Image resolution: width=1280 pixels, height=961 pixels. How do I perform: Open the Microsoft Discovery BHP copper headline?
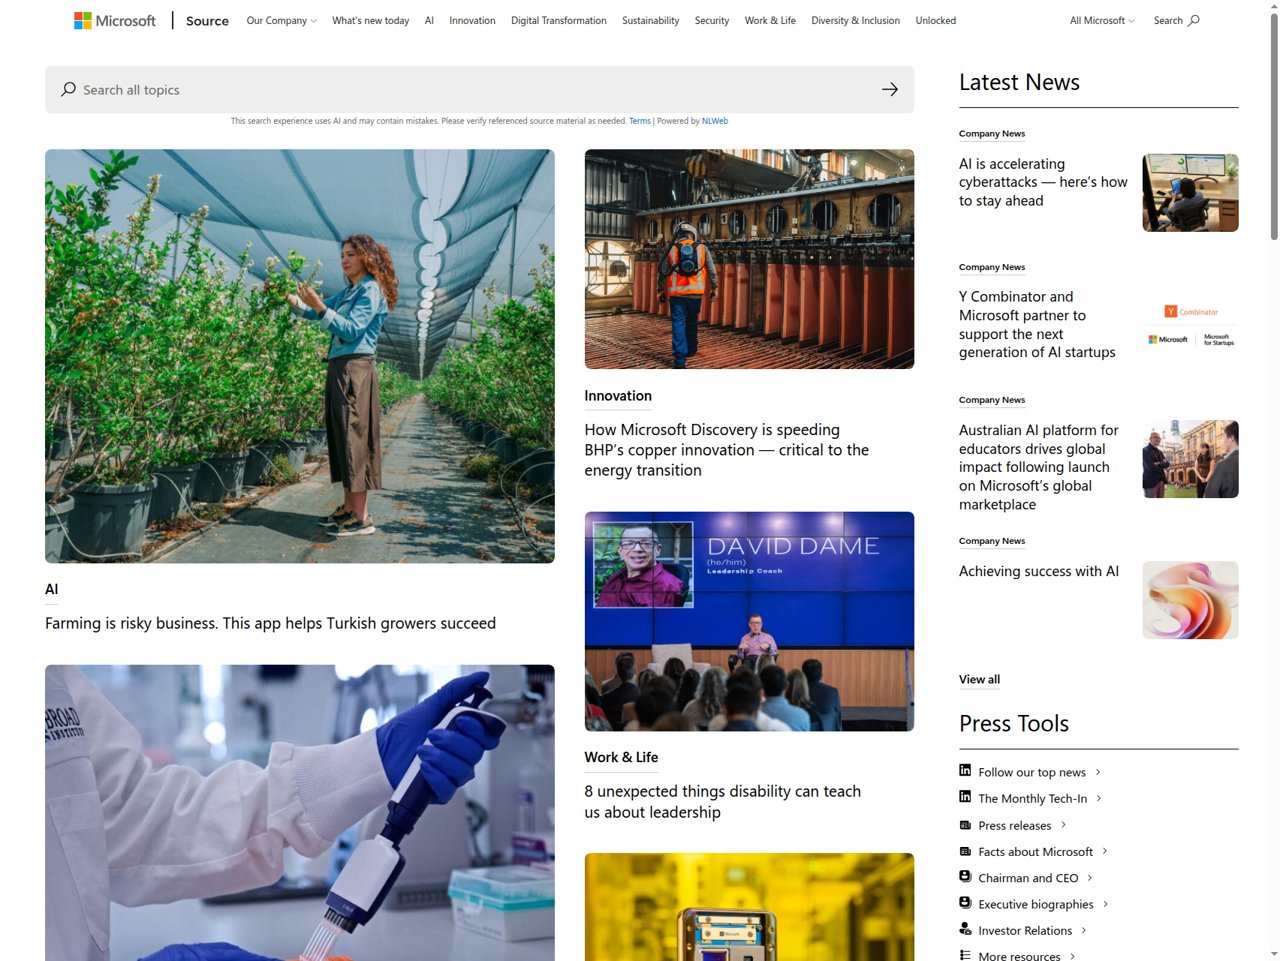(x=727, y=450)
